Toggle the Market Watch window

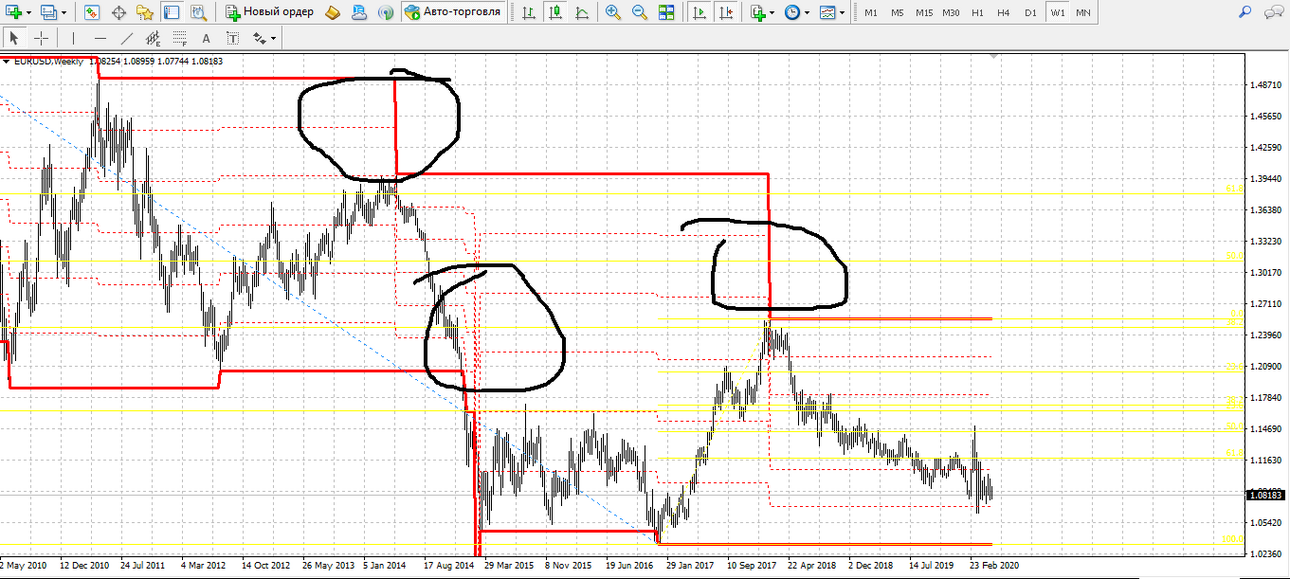pos(93,12)
